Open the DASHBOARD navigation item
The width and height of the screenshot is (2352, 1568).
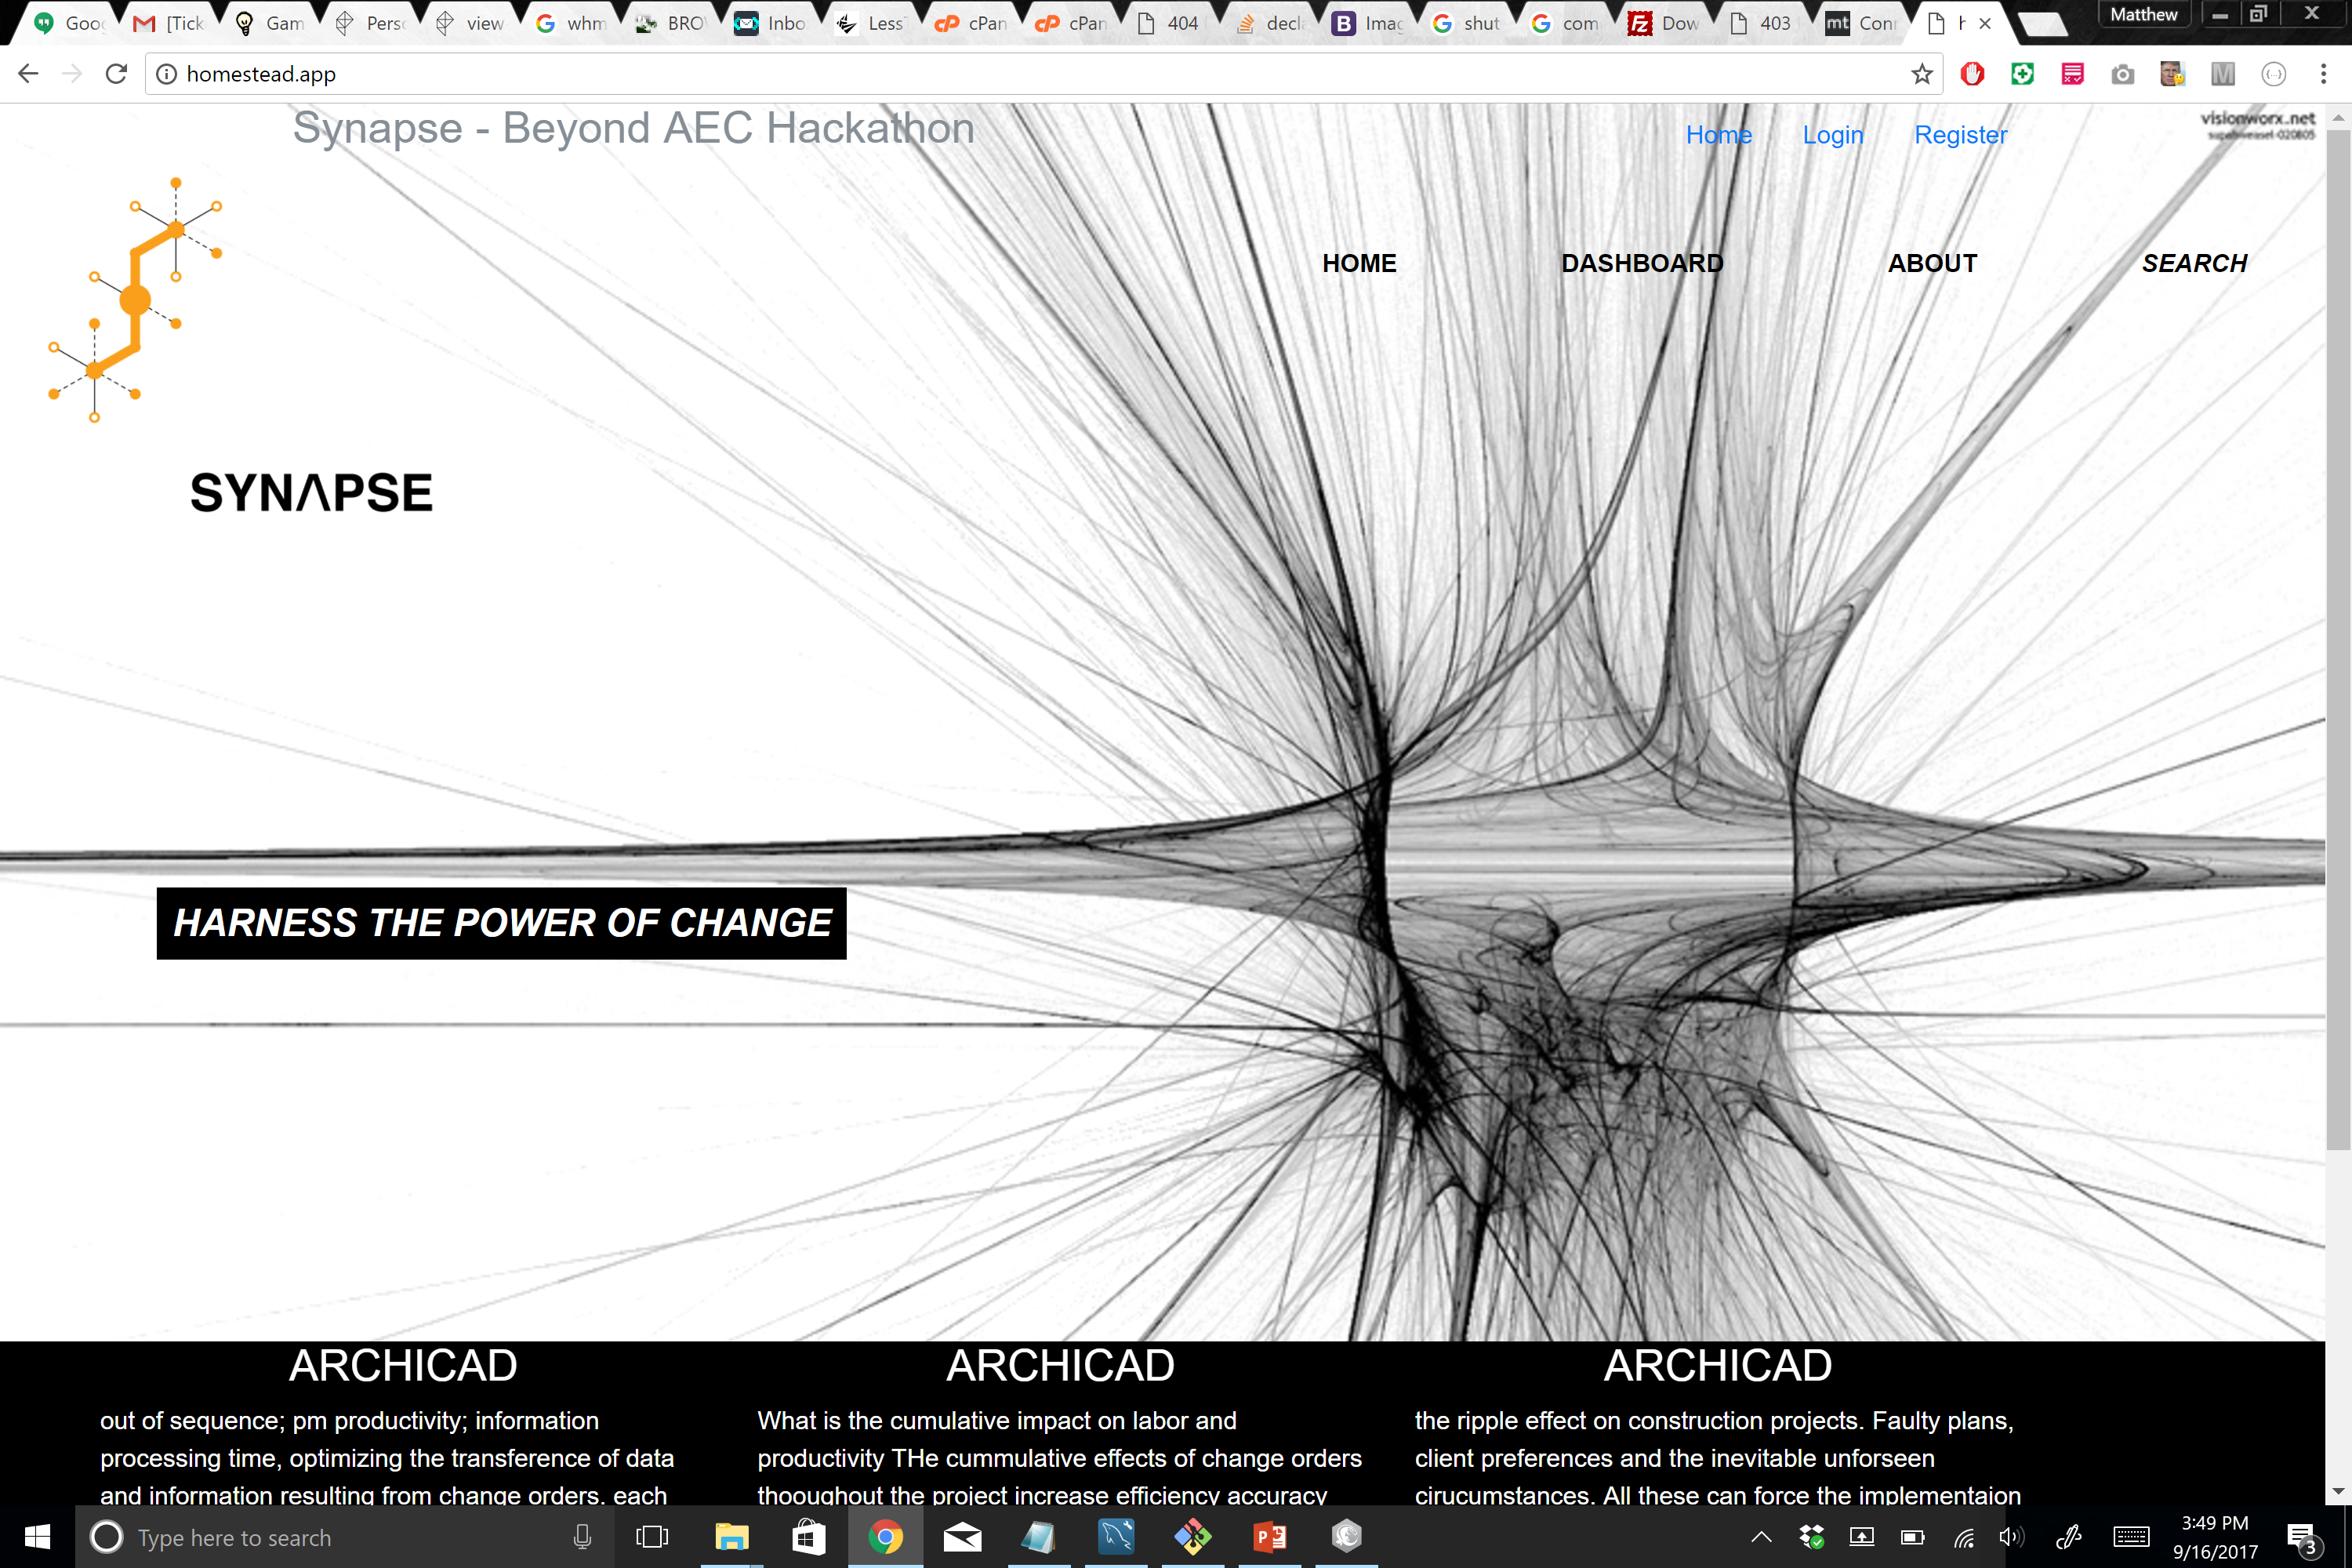point(1642,263)
